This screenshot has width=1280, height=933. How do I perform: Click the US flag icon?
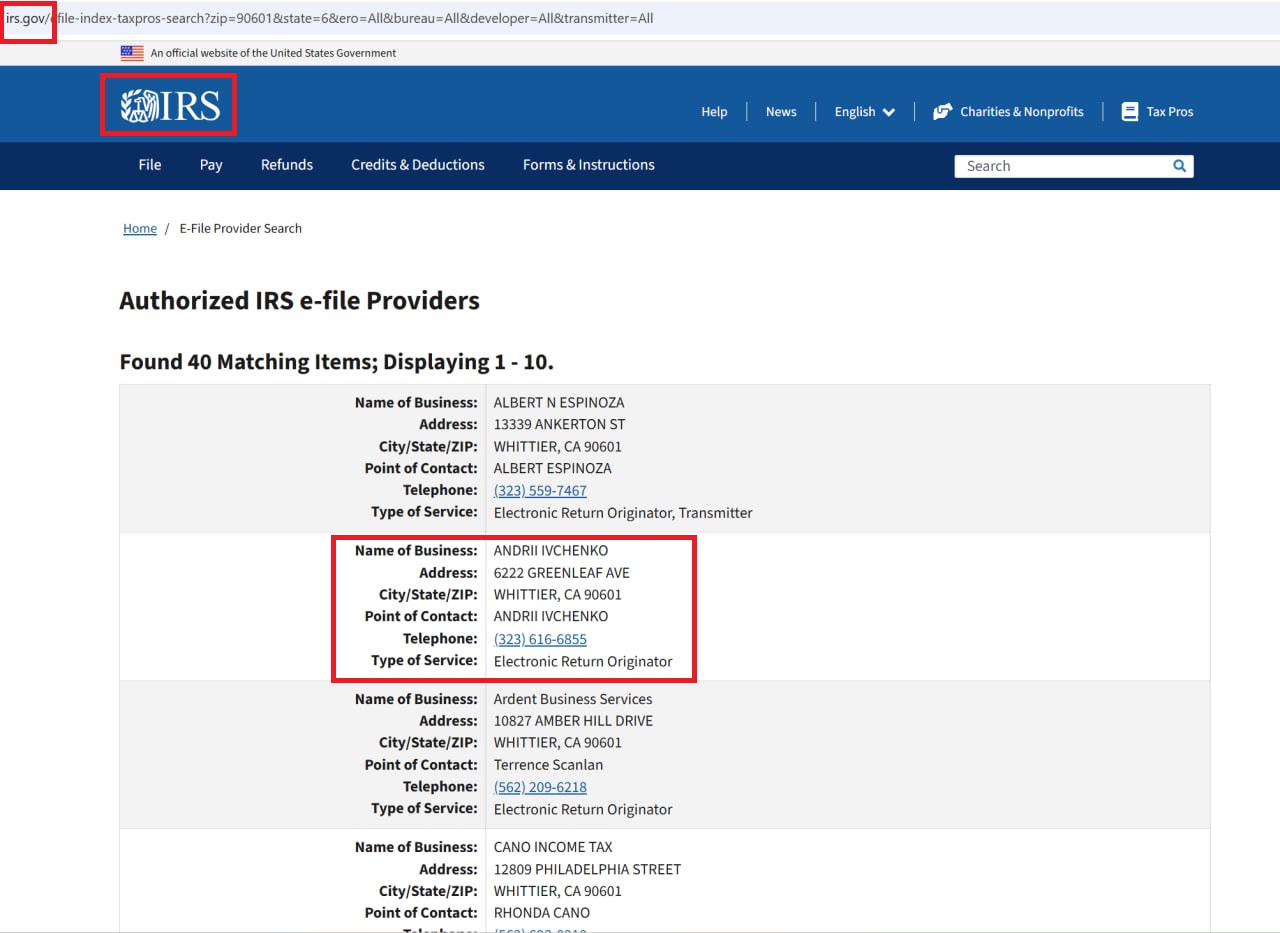click(x=132, y=53)
